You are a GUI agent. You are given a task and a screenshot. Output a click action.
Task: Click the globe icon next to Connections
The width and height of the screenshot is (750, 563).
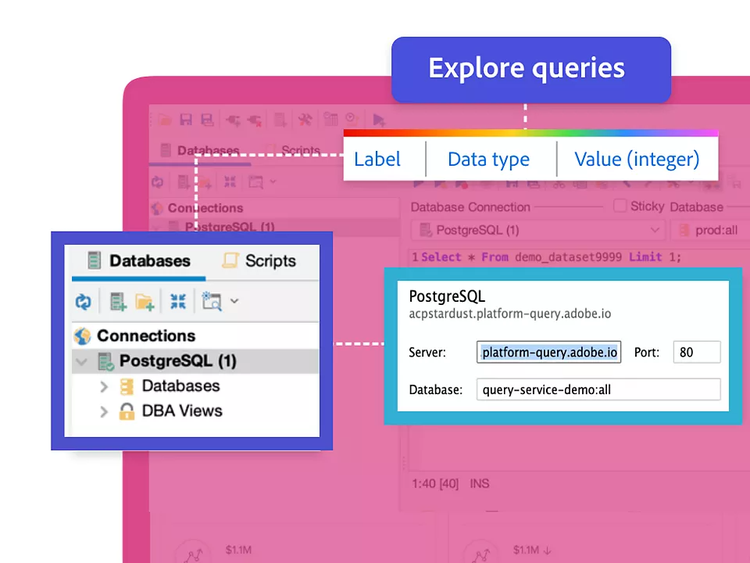(82, 336)
